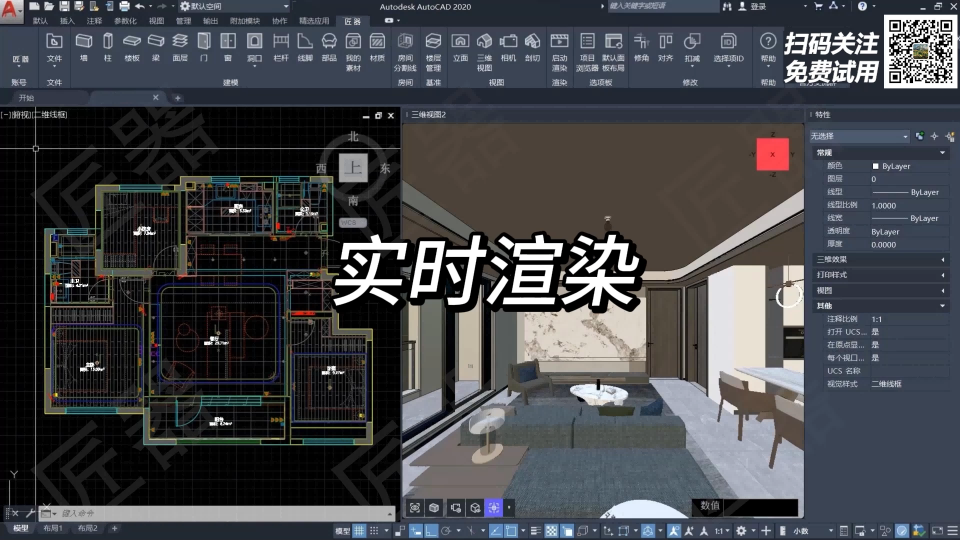Select the 门 (door) tool
The width and height of the screenshot is (960, 540).
204,48
